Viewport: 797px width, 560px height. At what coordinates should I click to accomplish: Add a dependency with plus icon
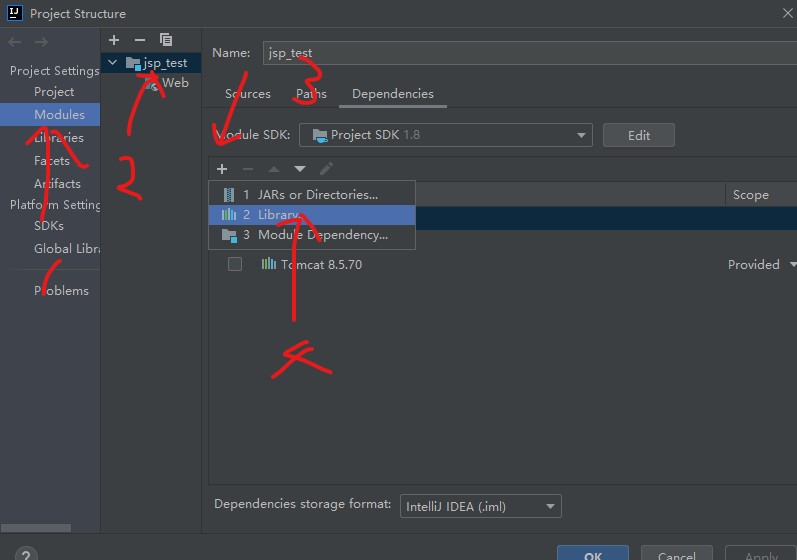pyautogui.click(x=222, y=169)
